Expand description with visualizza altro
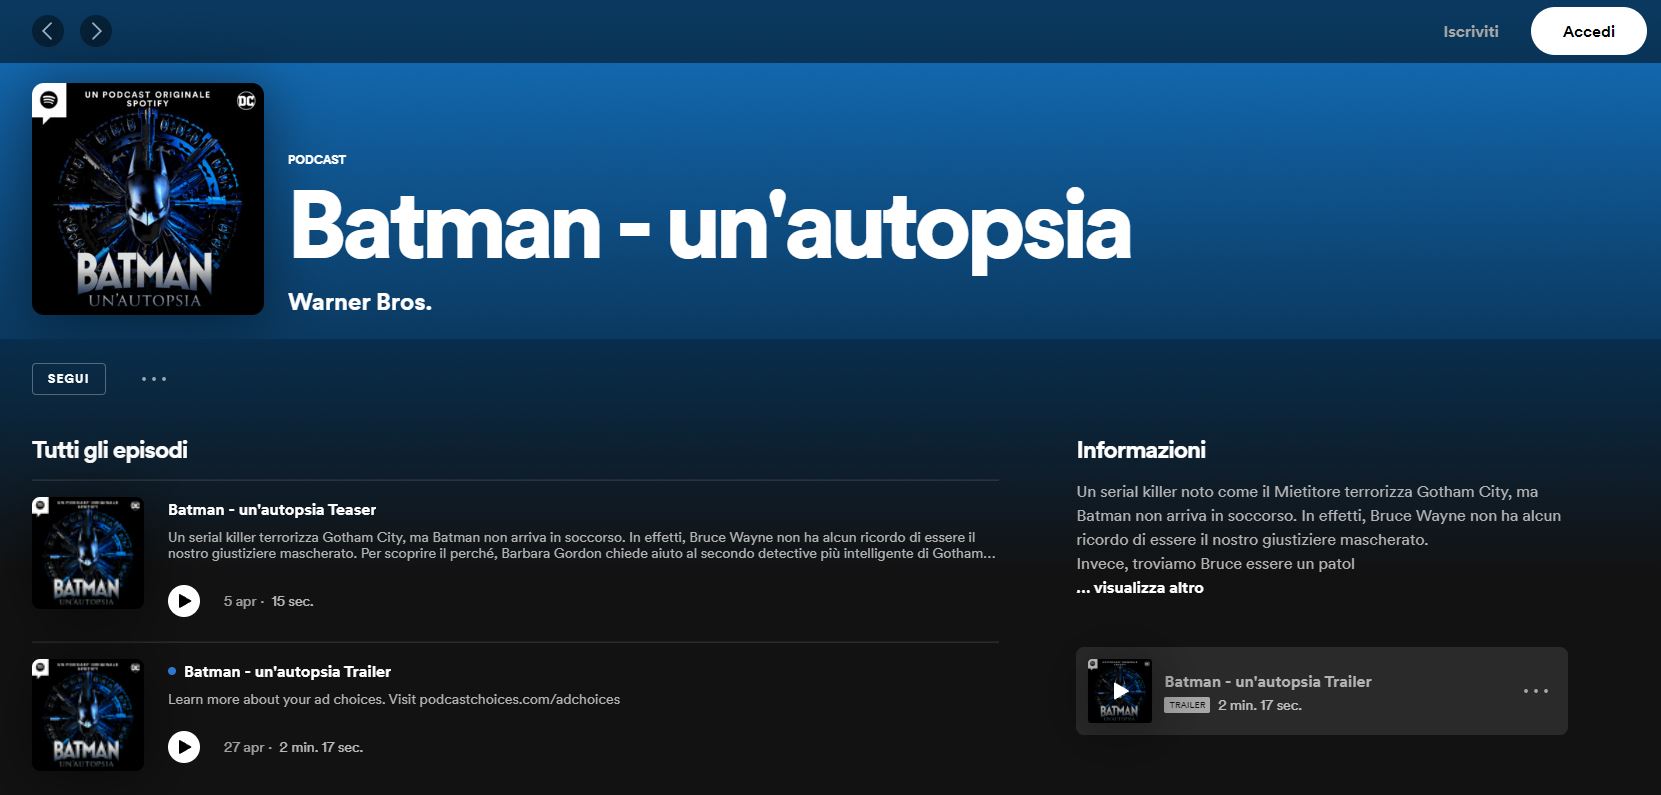Image resolution: width=1661 pixels, height=795 pixels. [1140, 588]
